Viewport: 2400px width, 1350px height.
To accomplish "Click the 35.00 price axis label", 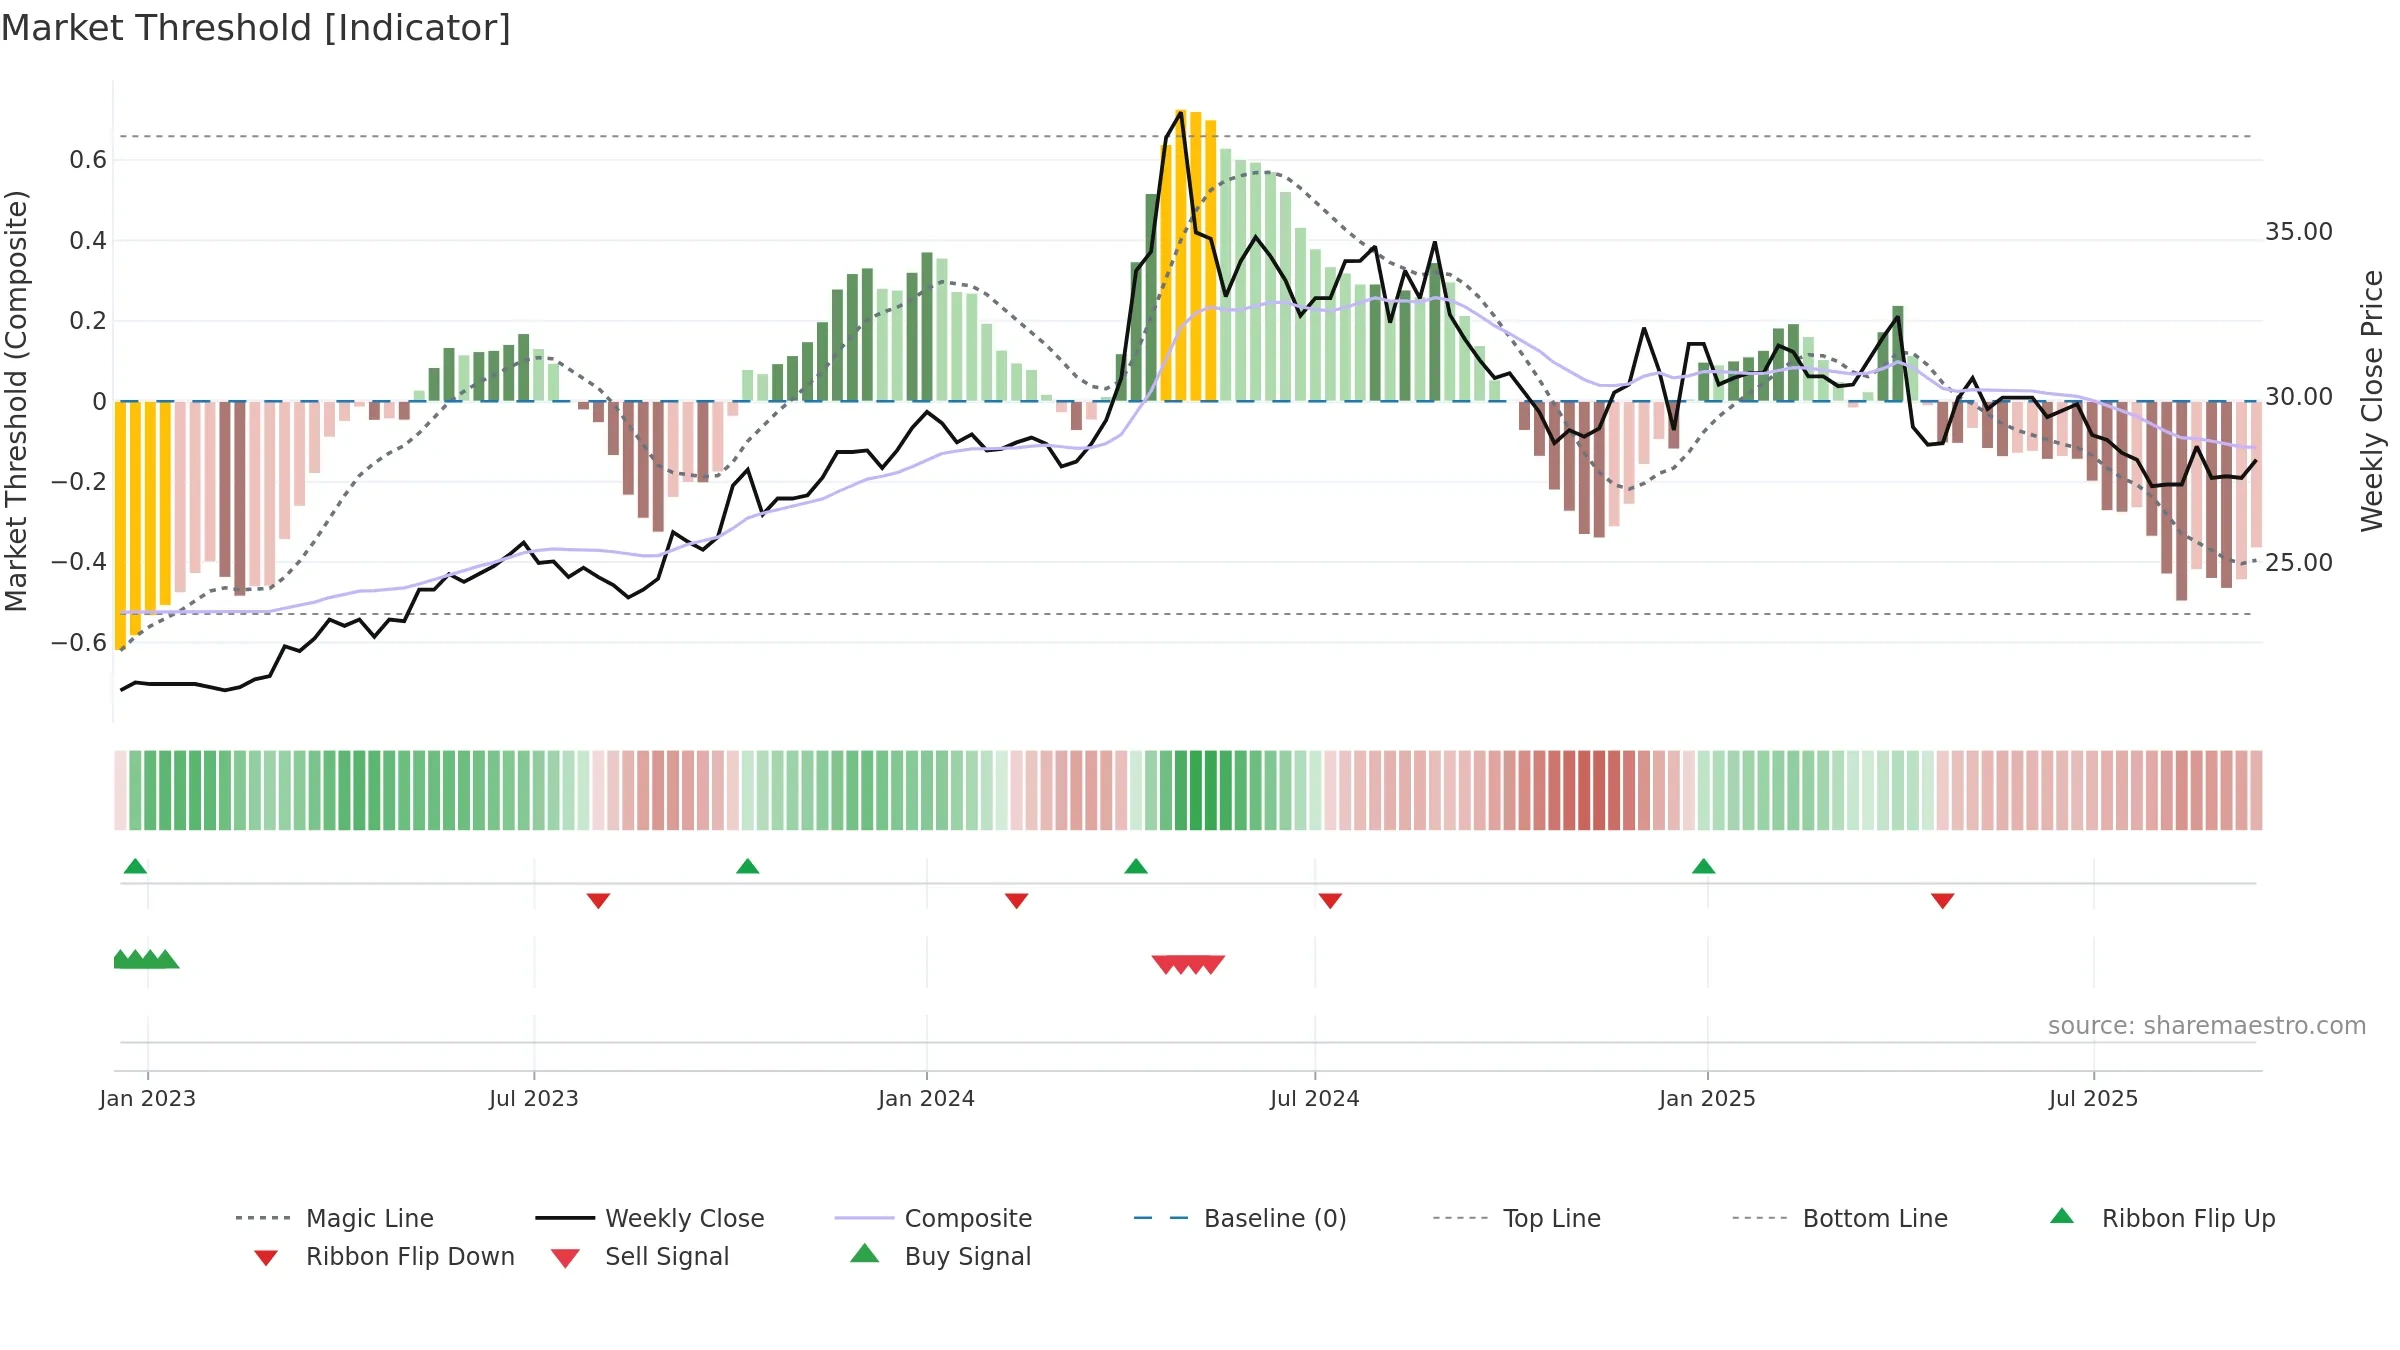I will click(x=2299, y=231).
